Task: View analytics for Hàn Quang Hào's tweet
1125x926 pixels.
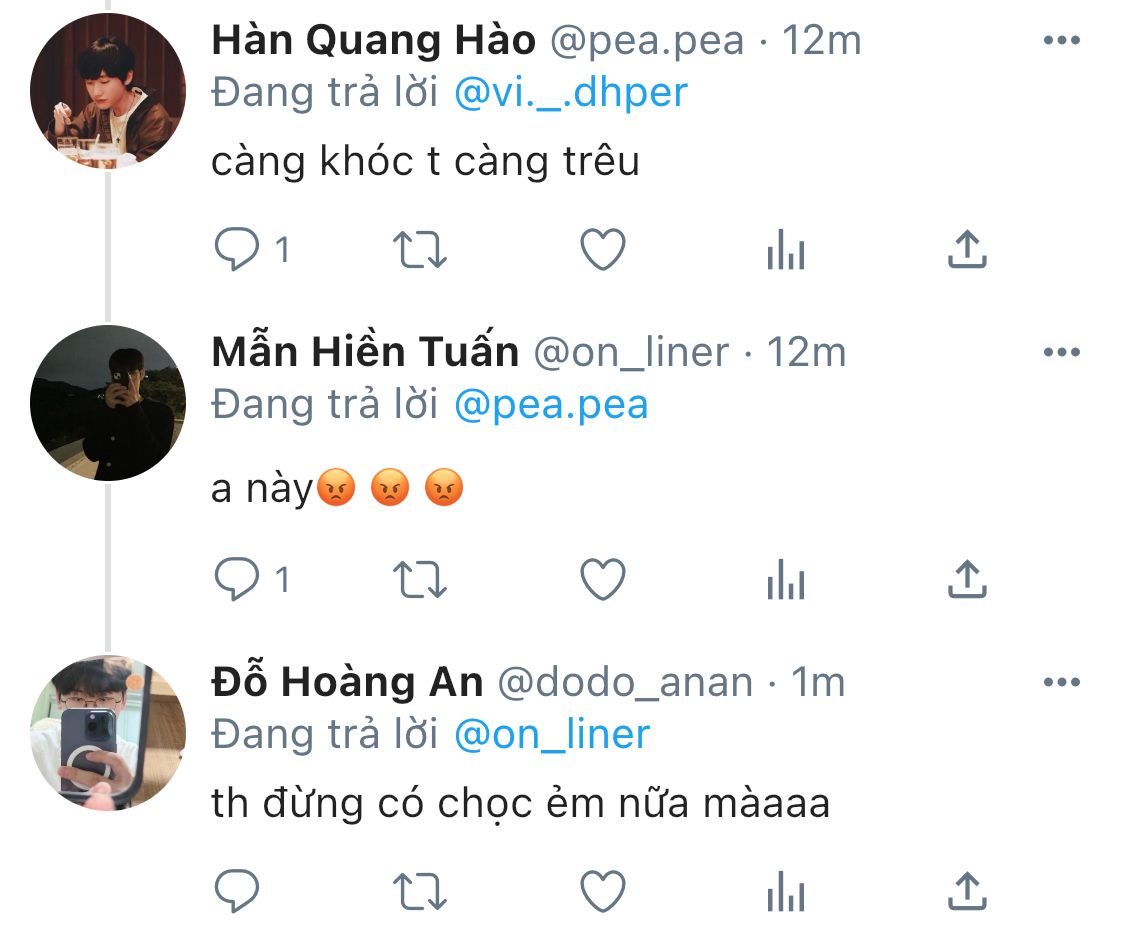Action: pos(785,250)
